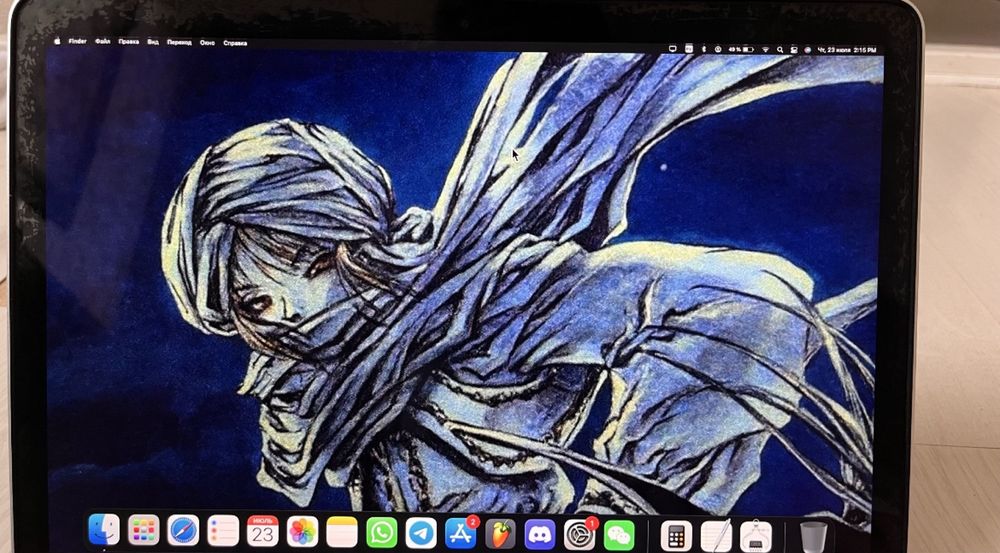
Task: Open the Wi-Fi menu
Action: pos(765,50)
